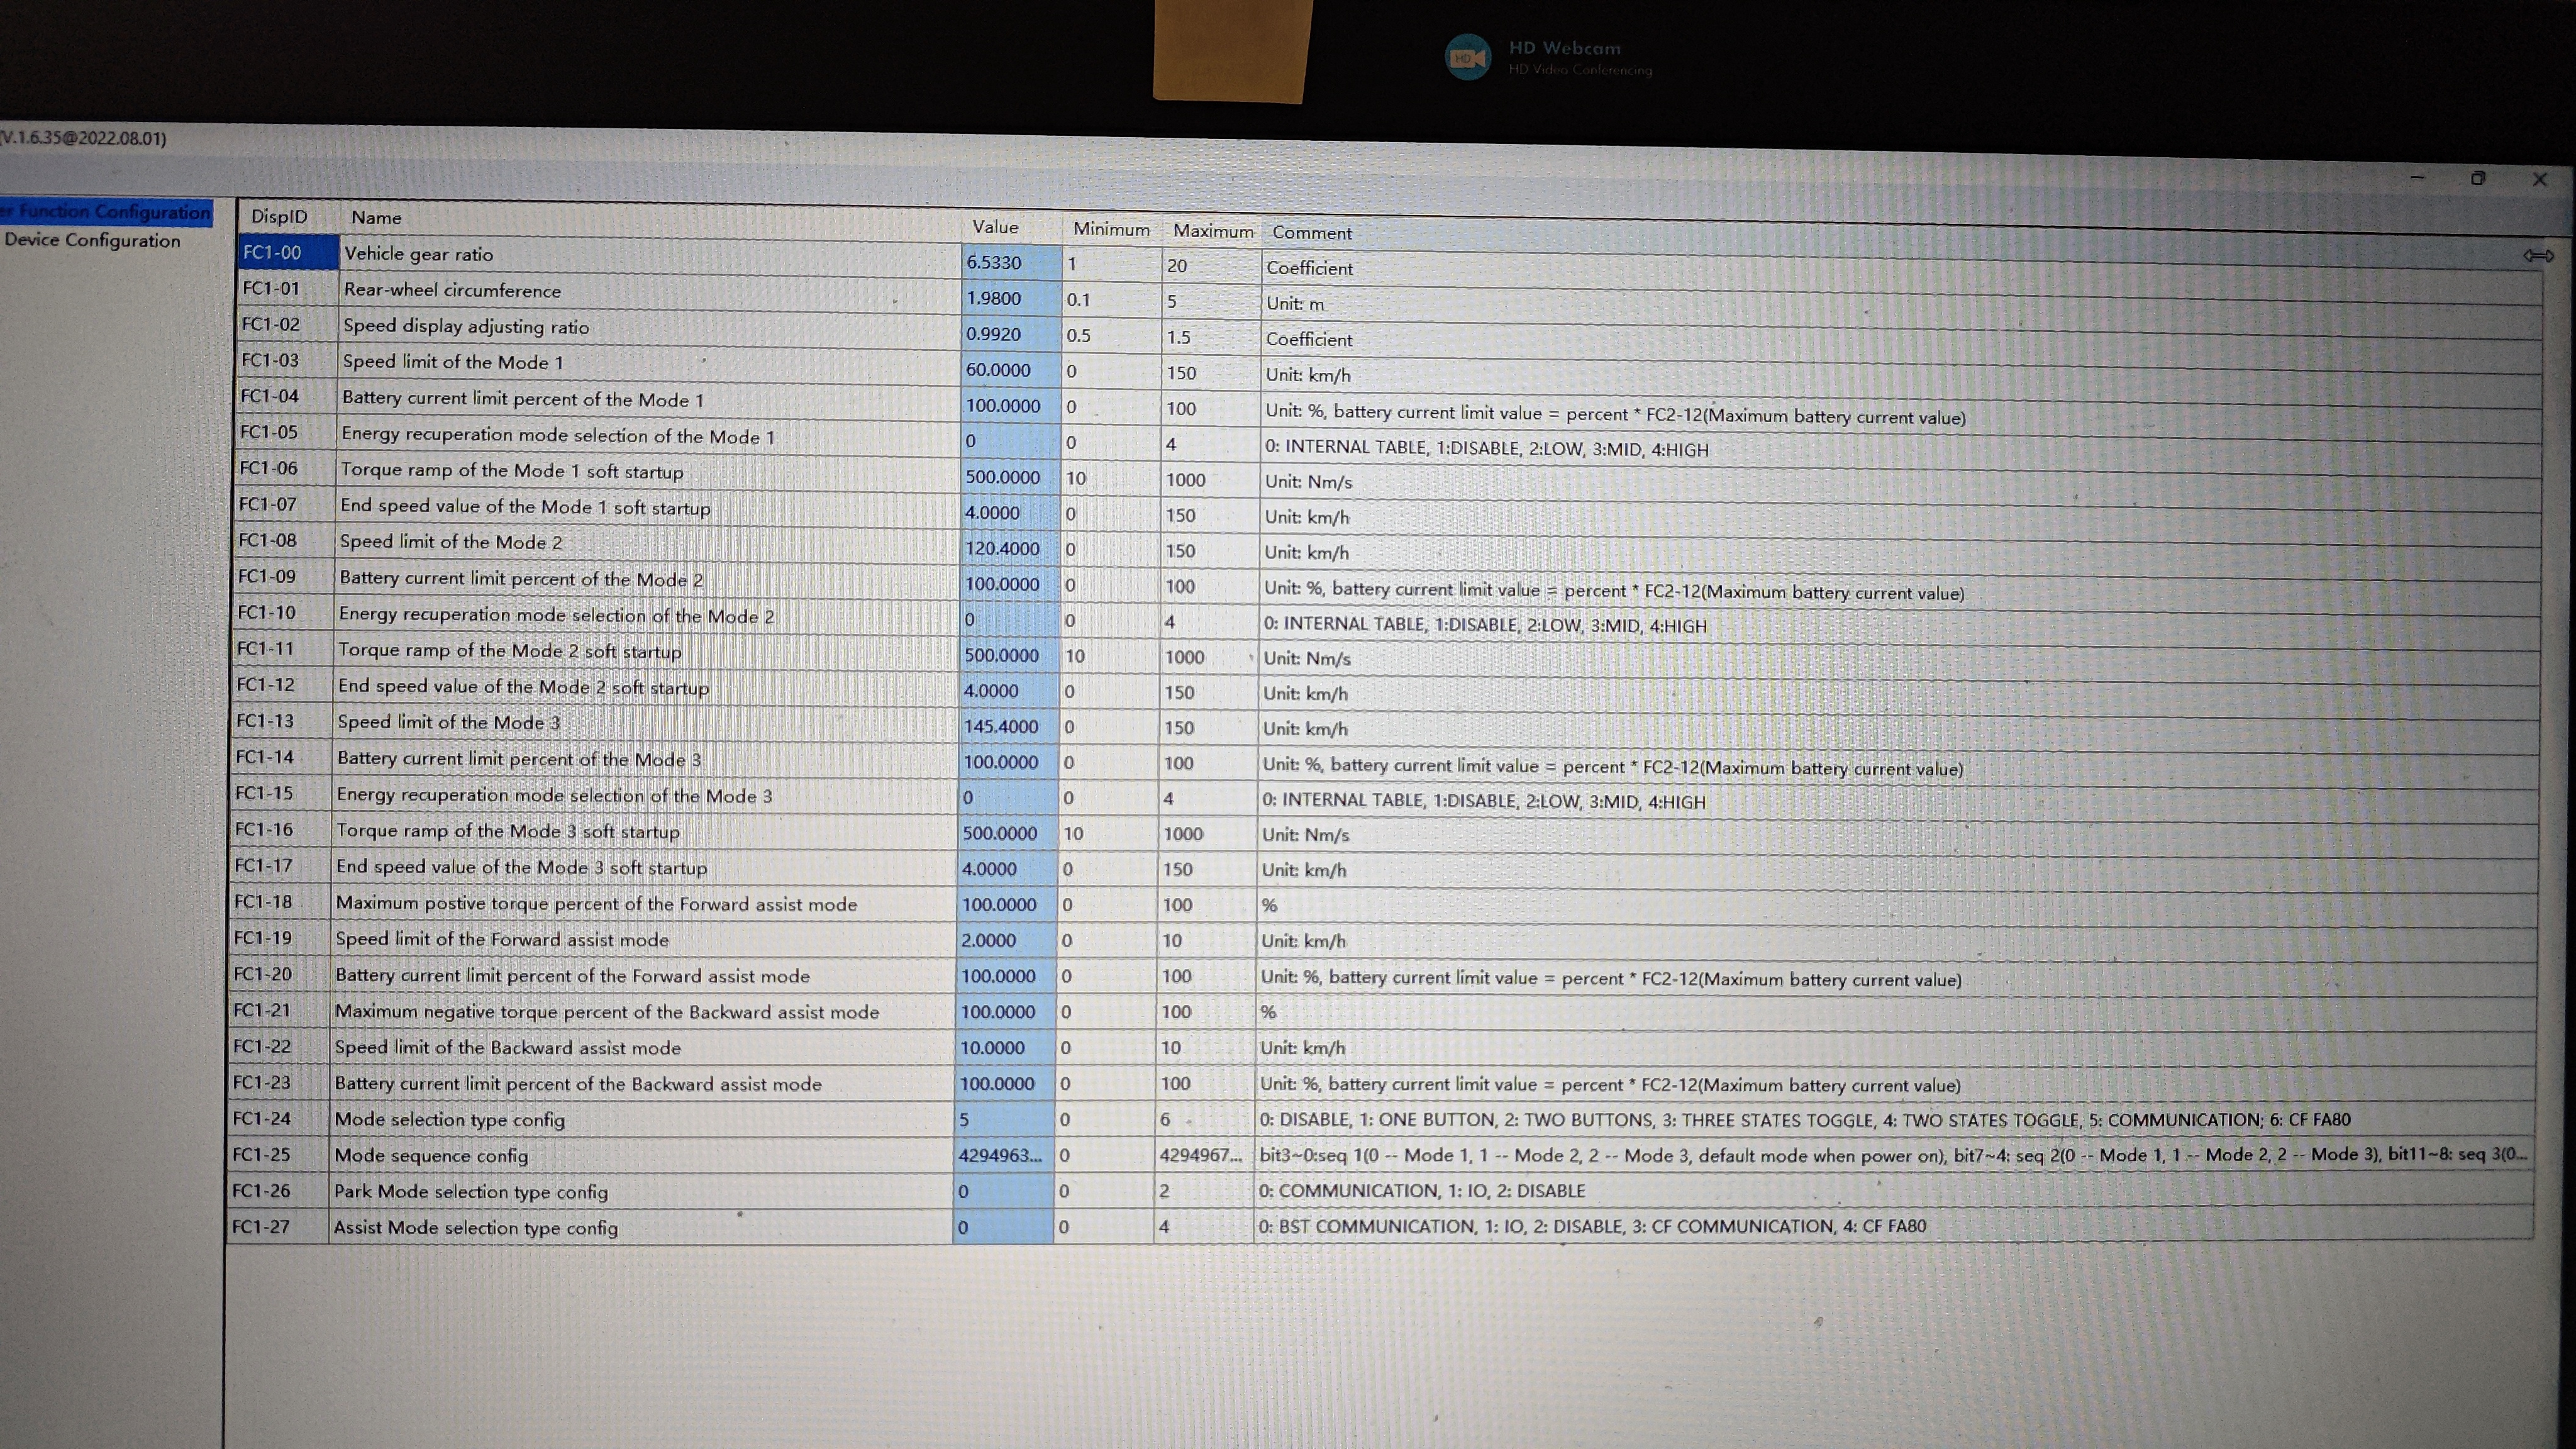Minimize the configuration window
The image size is (2576, 1449).
click(x=2417, y=178)
